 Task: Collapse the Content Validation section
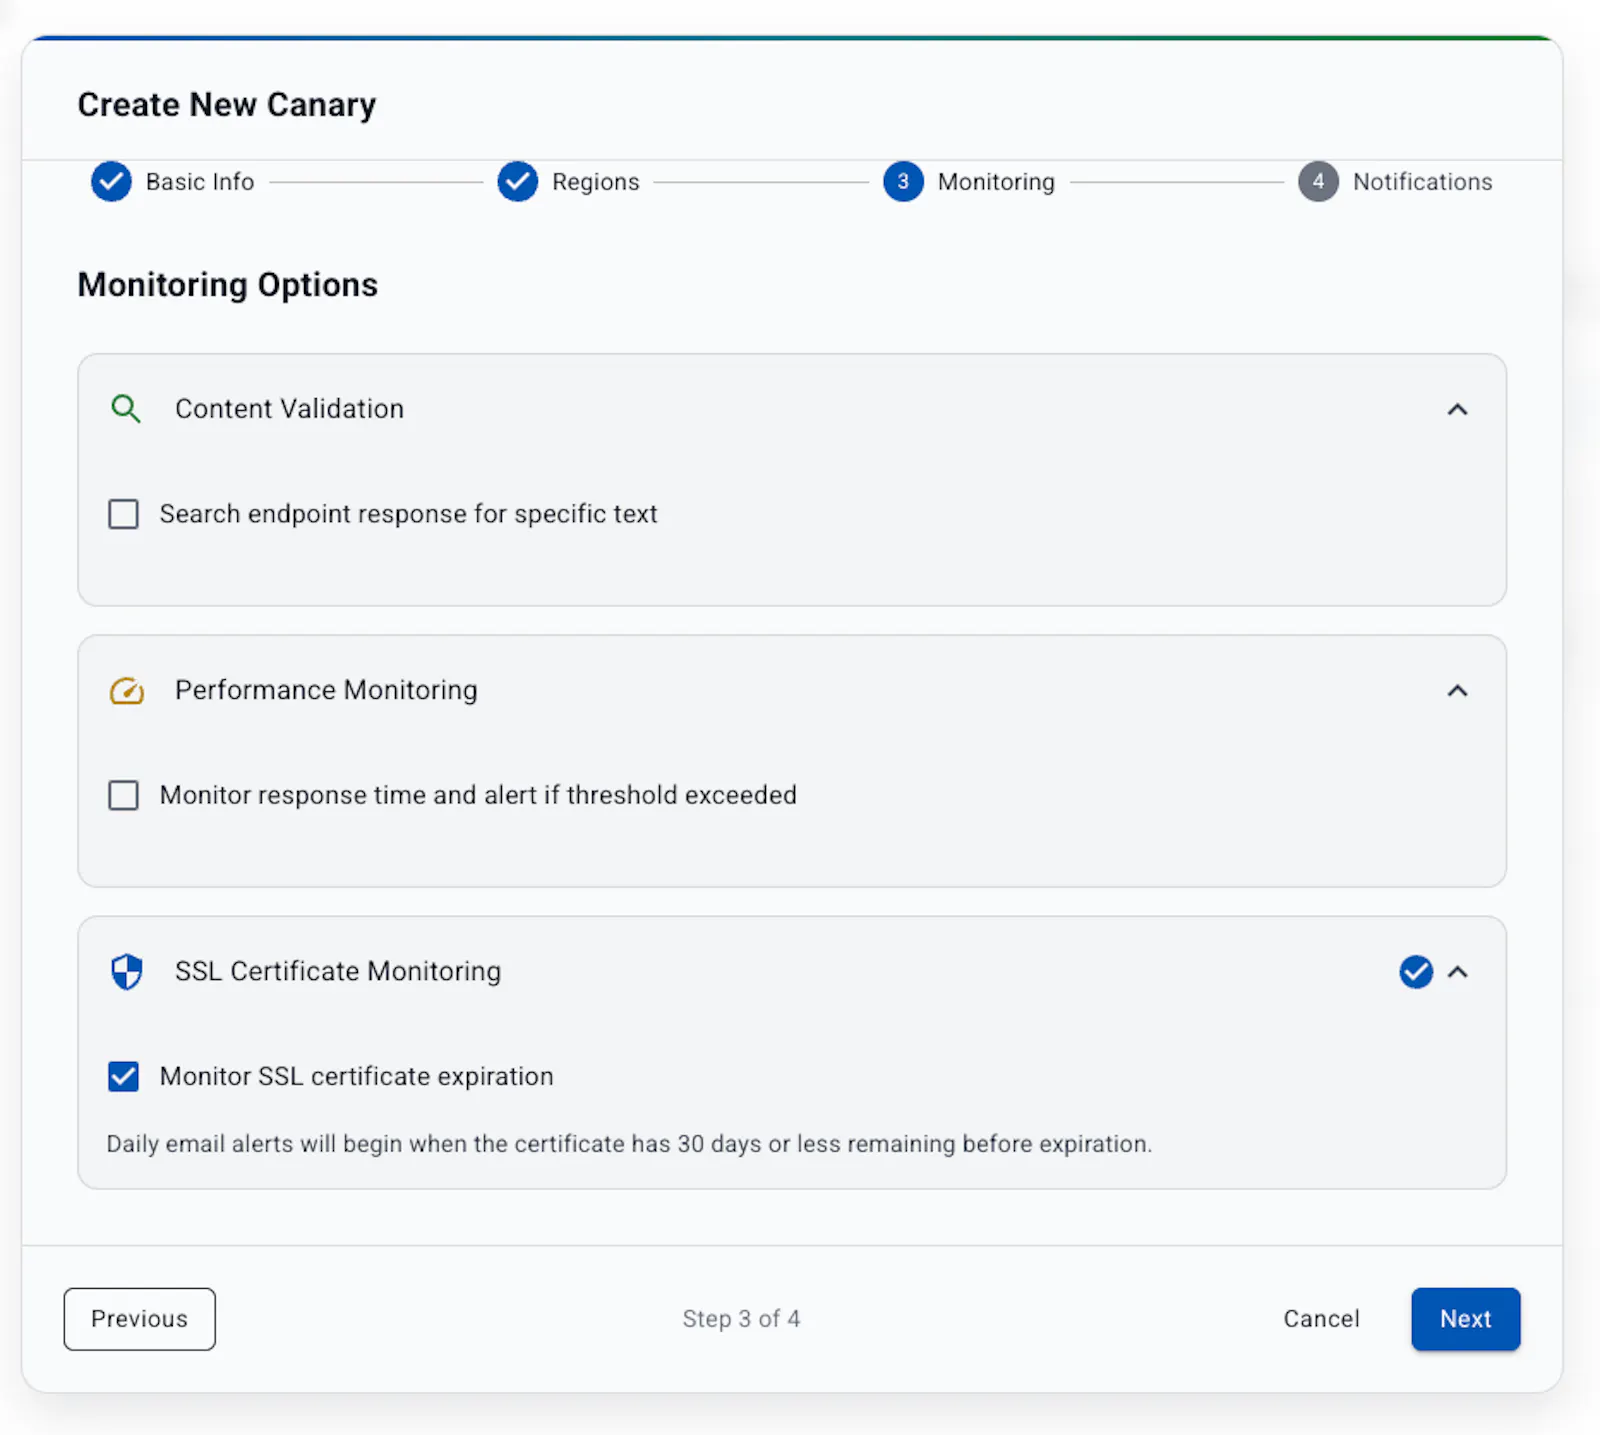[x=1458, y=410]
